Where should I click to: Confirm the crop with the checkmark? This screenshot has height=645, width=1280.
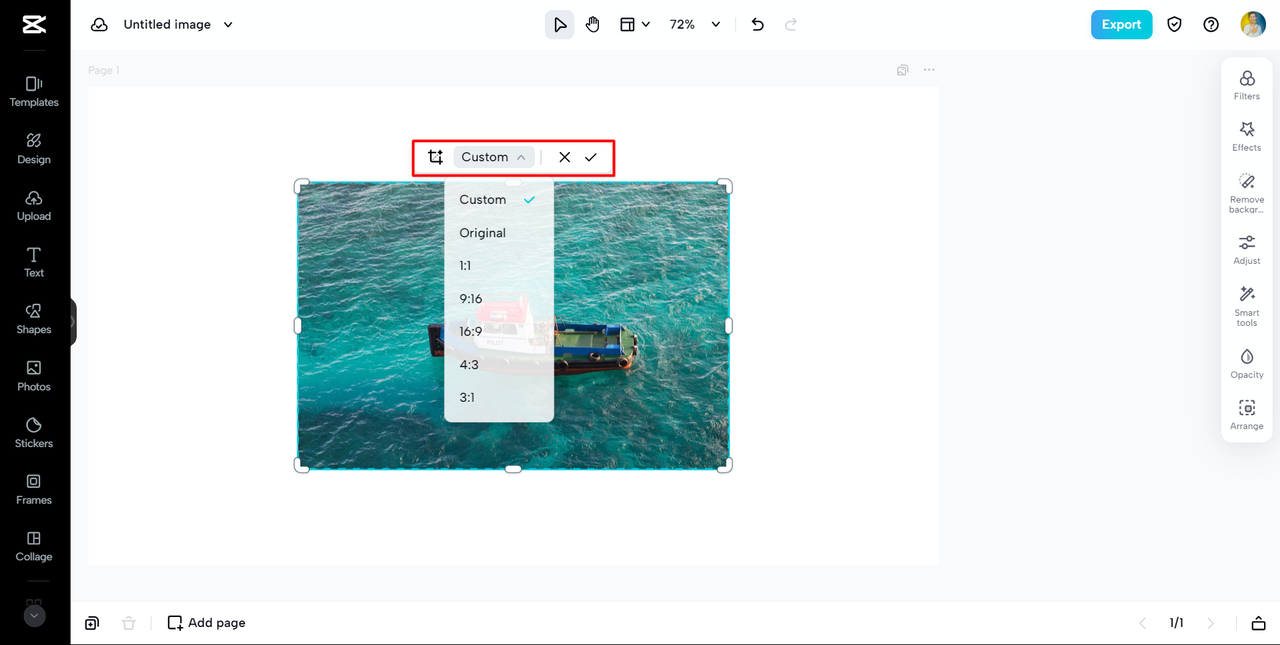pyautogui.click(x=591, y=157)
